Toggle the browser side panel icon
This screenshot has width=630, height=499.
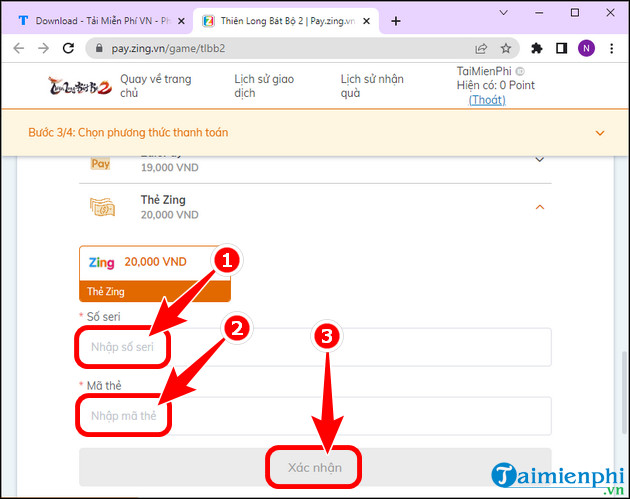click(561, 49)
